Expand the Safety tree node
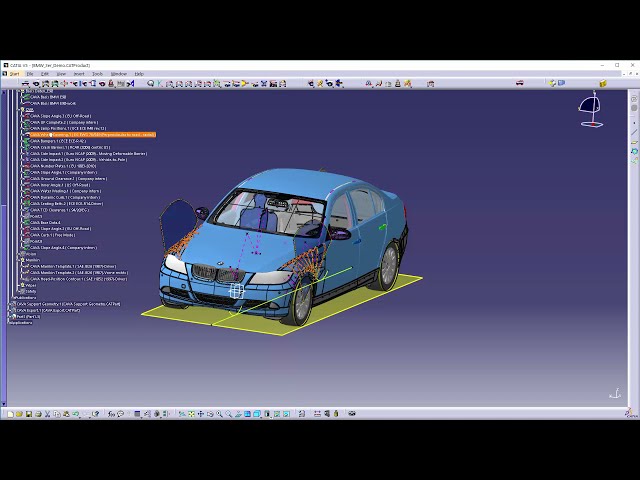This screenshot has width=640, height=480. pos(18,291)
